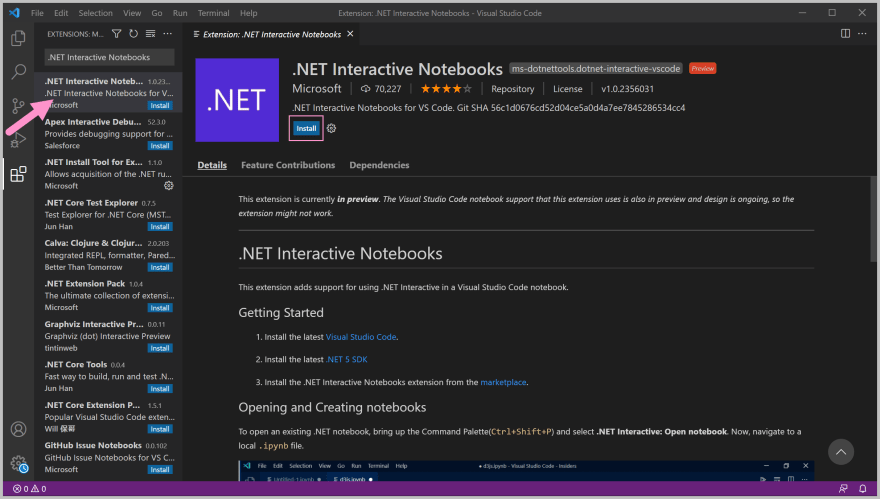The height and width of the screenshot is (499, 880).
Task: Switch to the Dependencies tab
Action: [379, 165]
